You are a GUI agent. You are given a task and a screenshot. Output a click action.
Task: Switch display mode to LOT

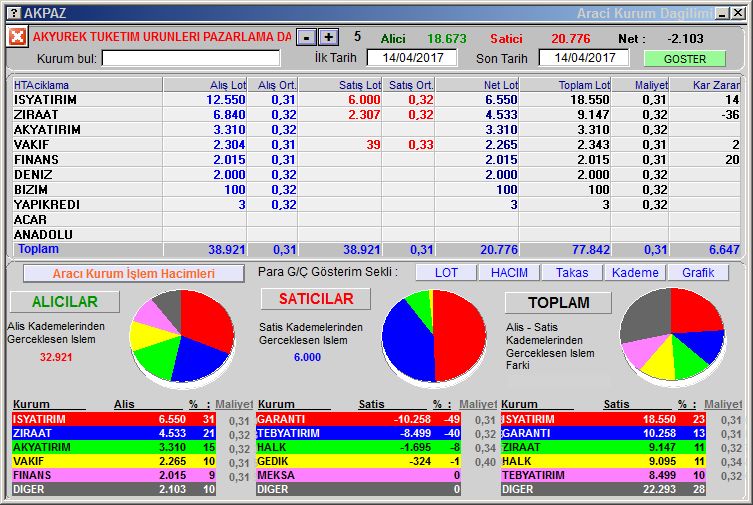coord(446,273)
